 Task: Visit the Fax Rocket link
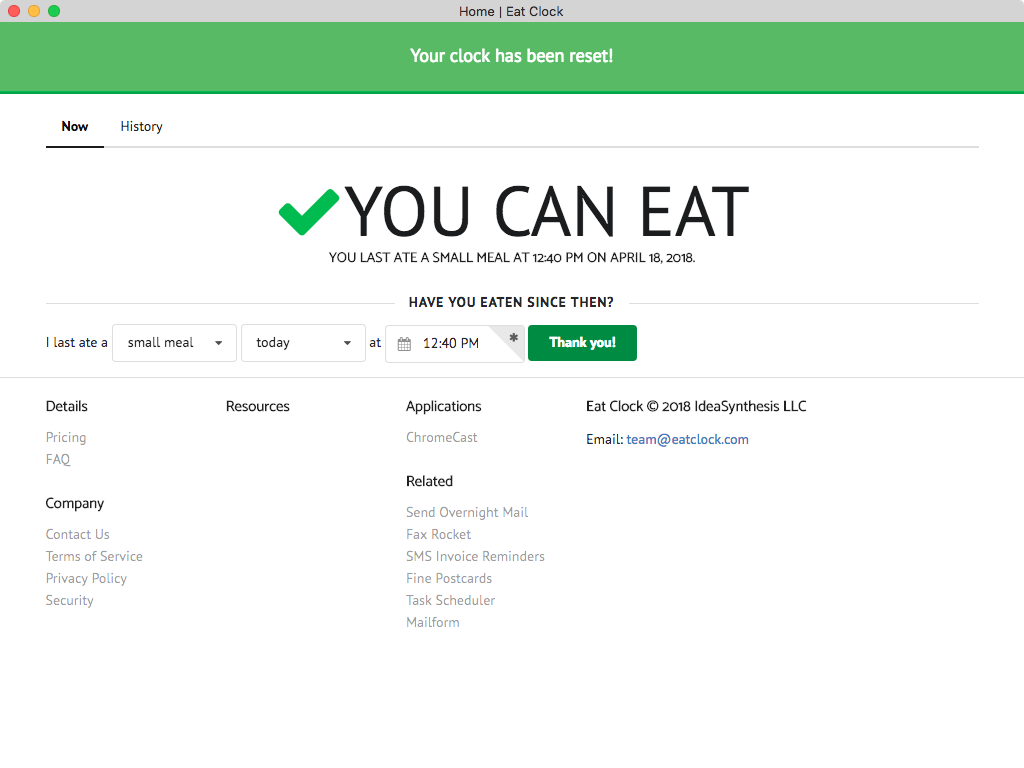(438, 534)
